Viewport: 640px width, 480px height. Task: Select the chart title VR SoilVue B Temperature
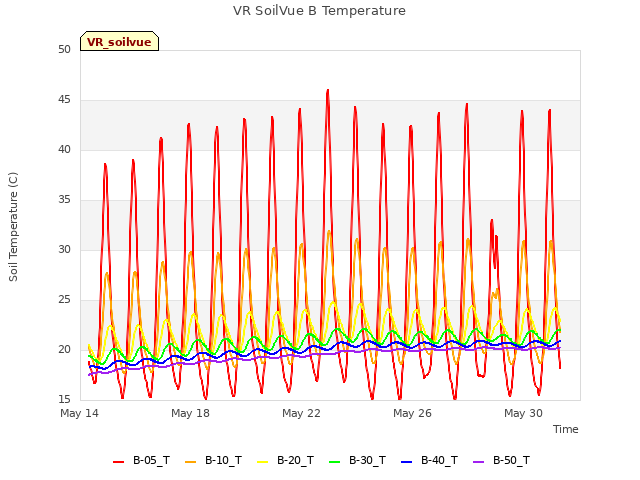[319, 11]
